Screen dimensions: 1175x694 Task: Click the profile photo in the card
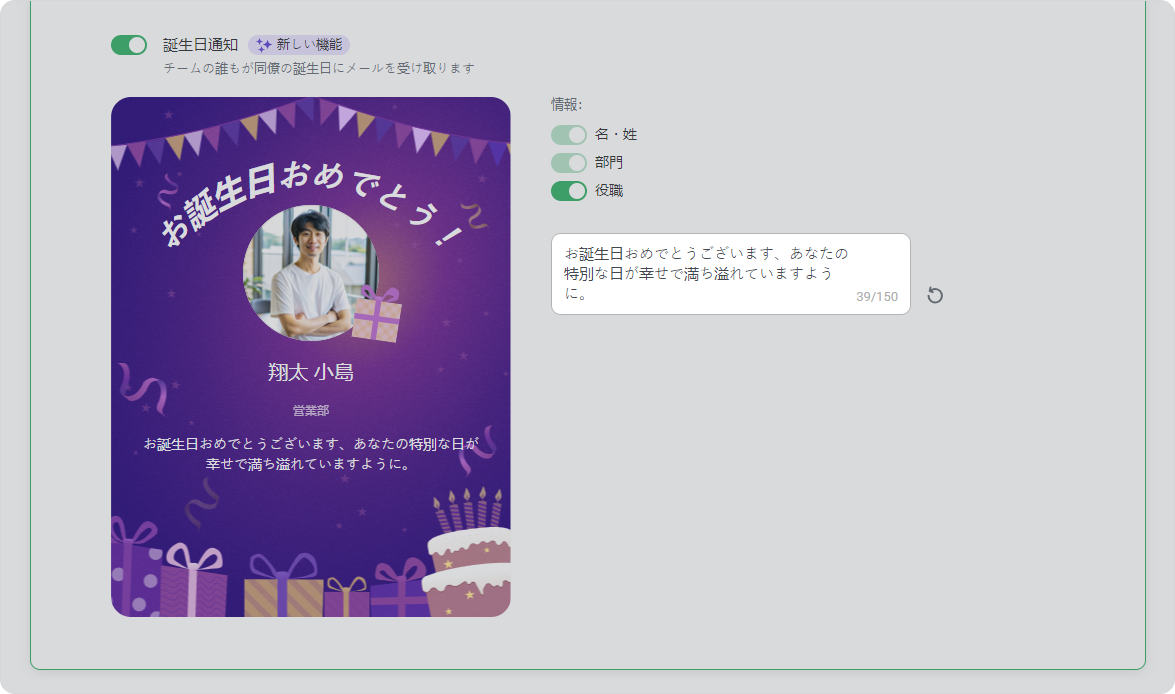[x=311, y=273]
